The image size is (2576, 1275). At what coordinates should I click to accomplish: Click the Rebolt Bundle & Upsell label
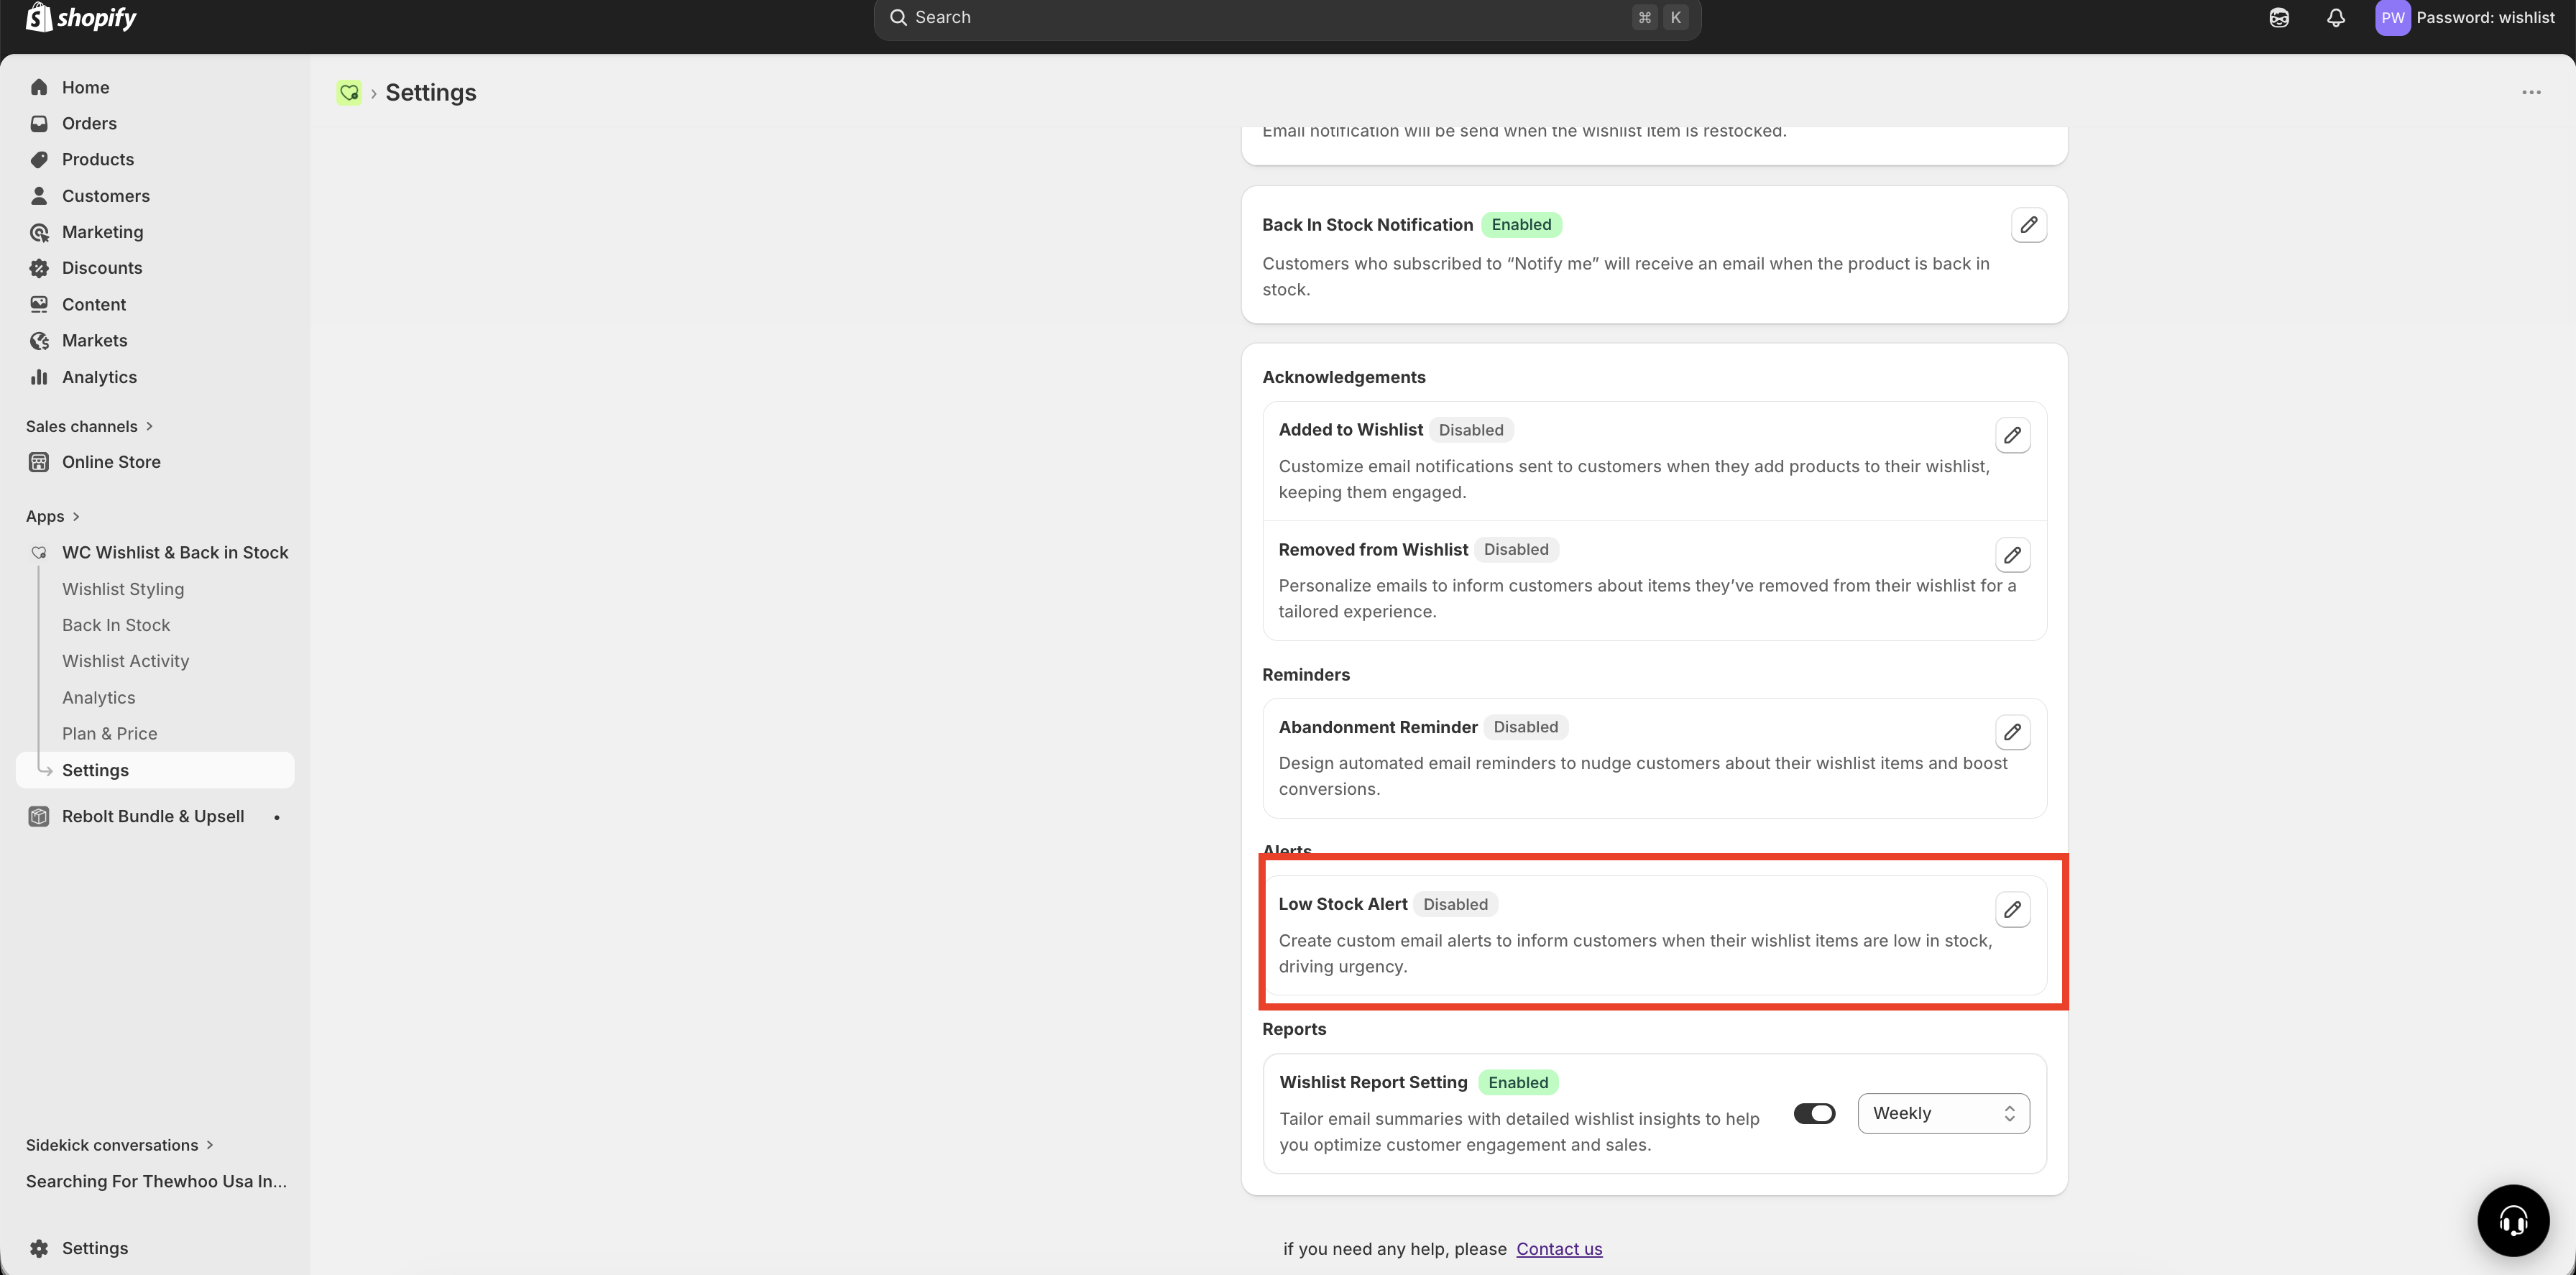pyautogui.click(x=153, y=816)
